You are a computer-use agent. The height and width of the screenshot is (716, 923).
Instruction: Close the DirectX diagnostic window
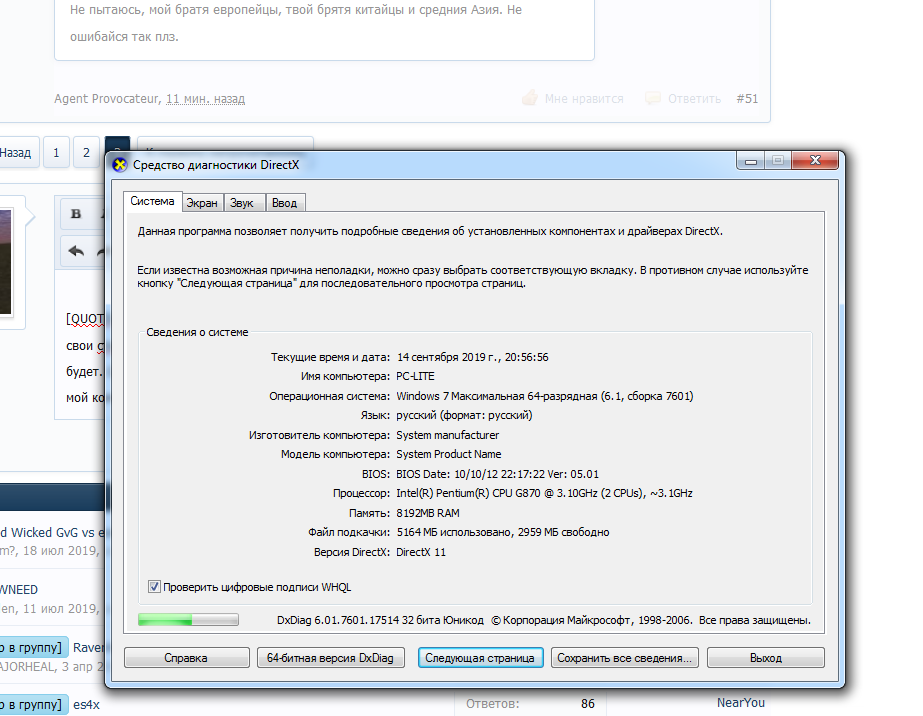[x=819, y=161]
